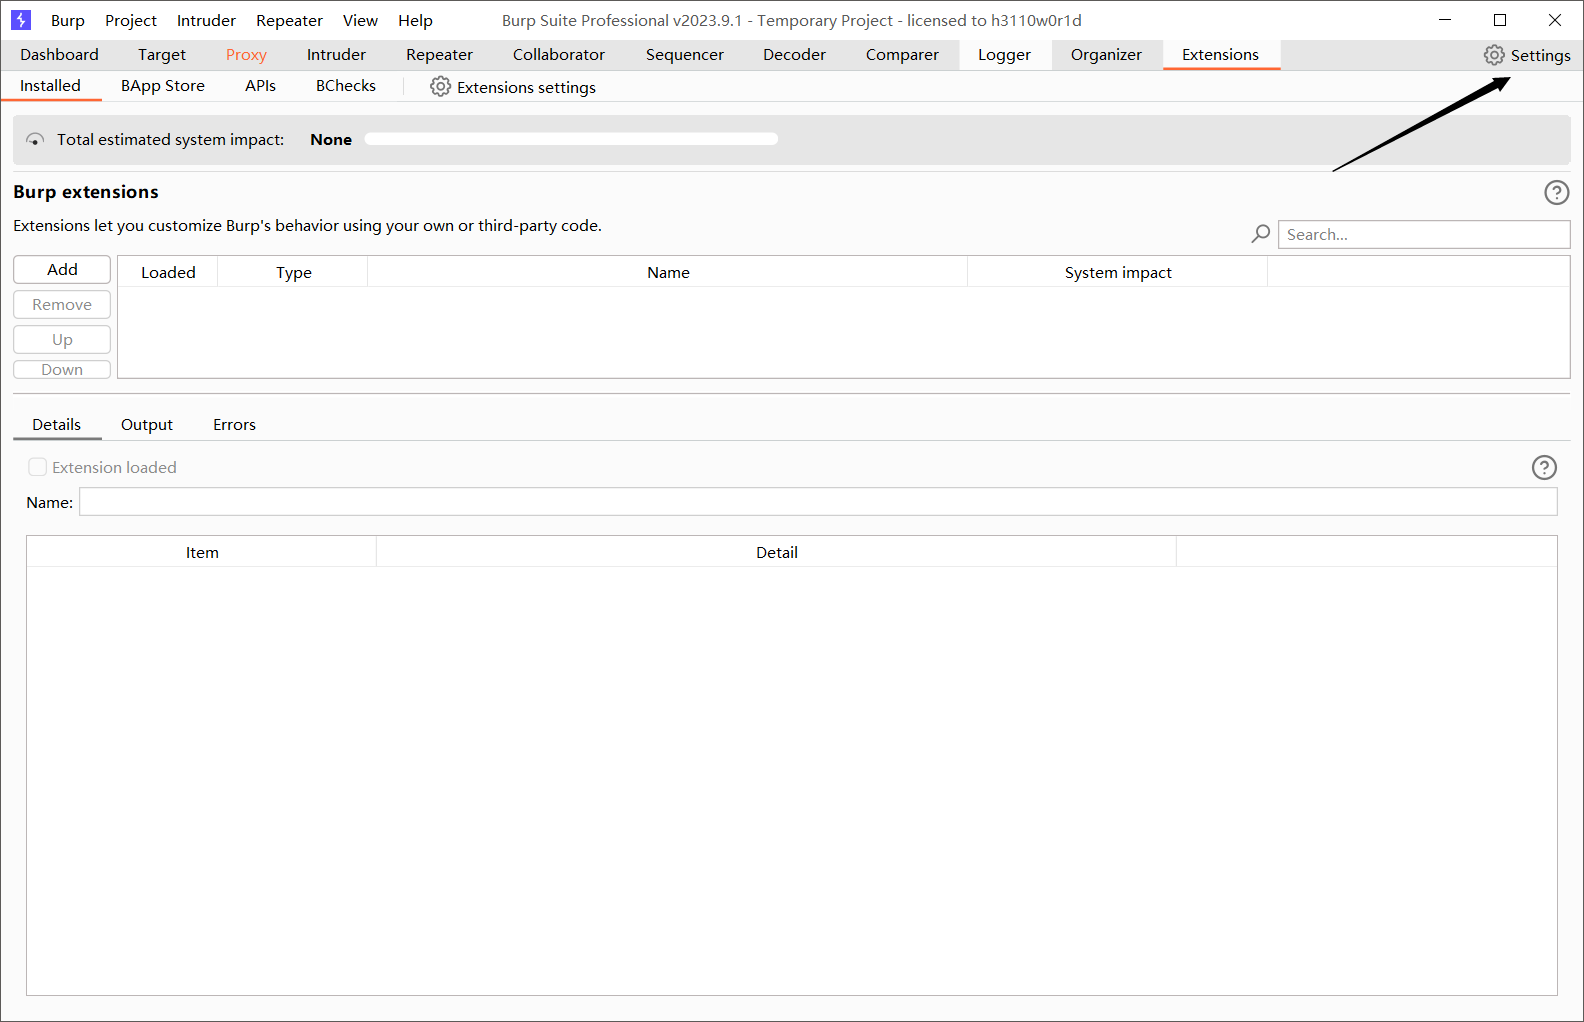Click the Detail column header

pos(777,552)
